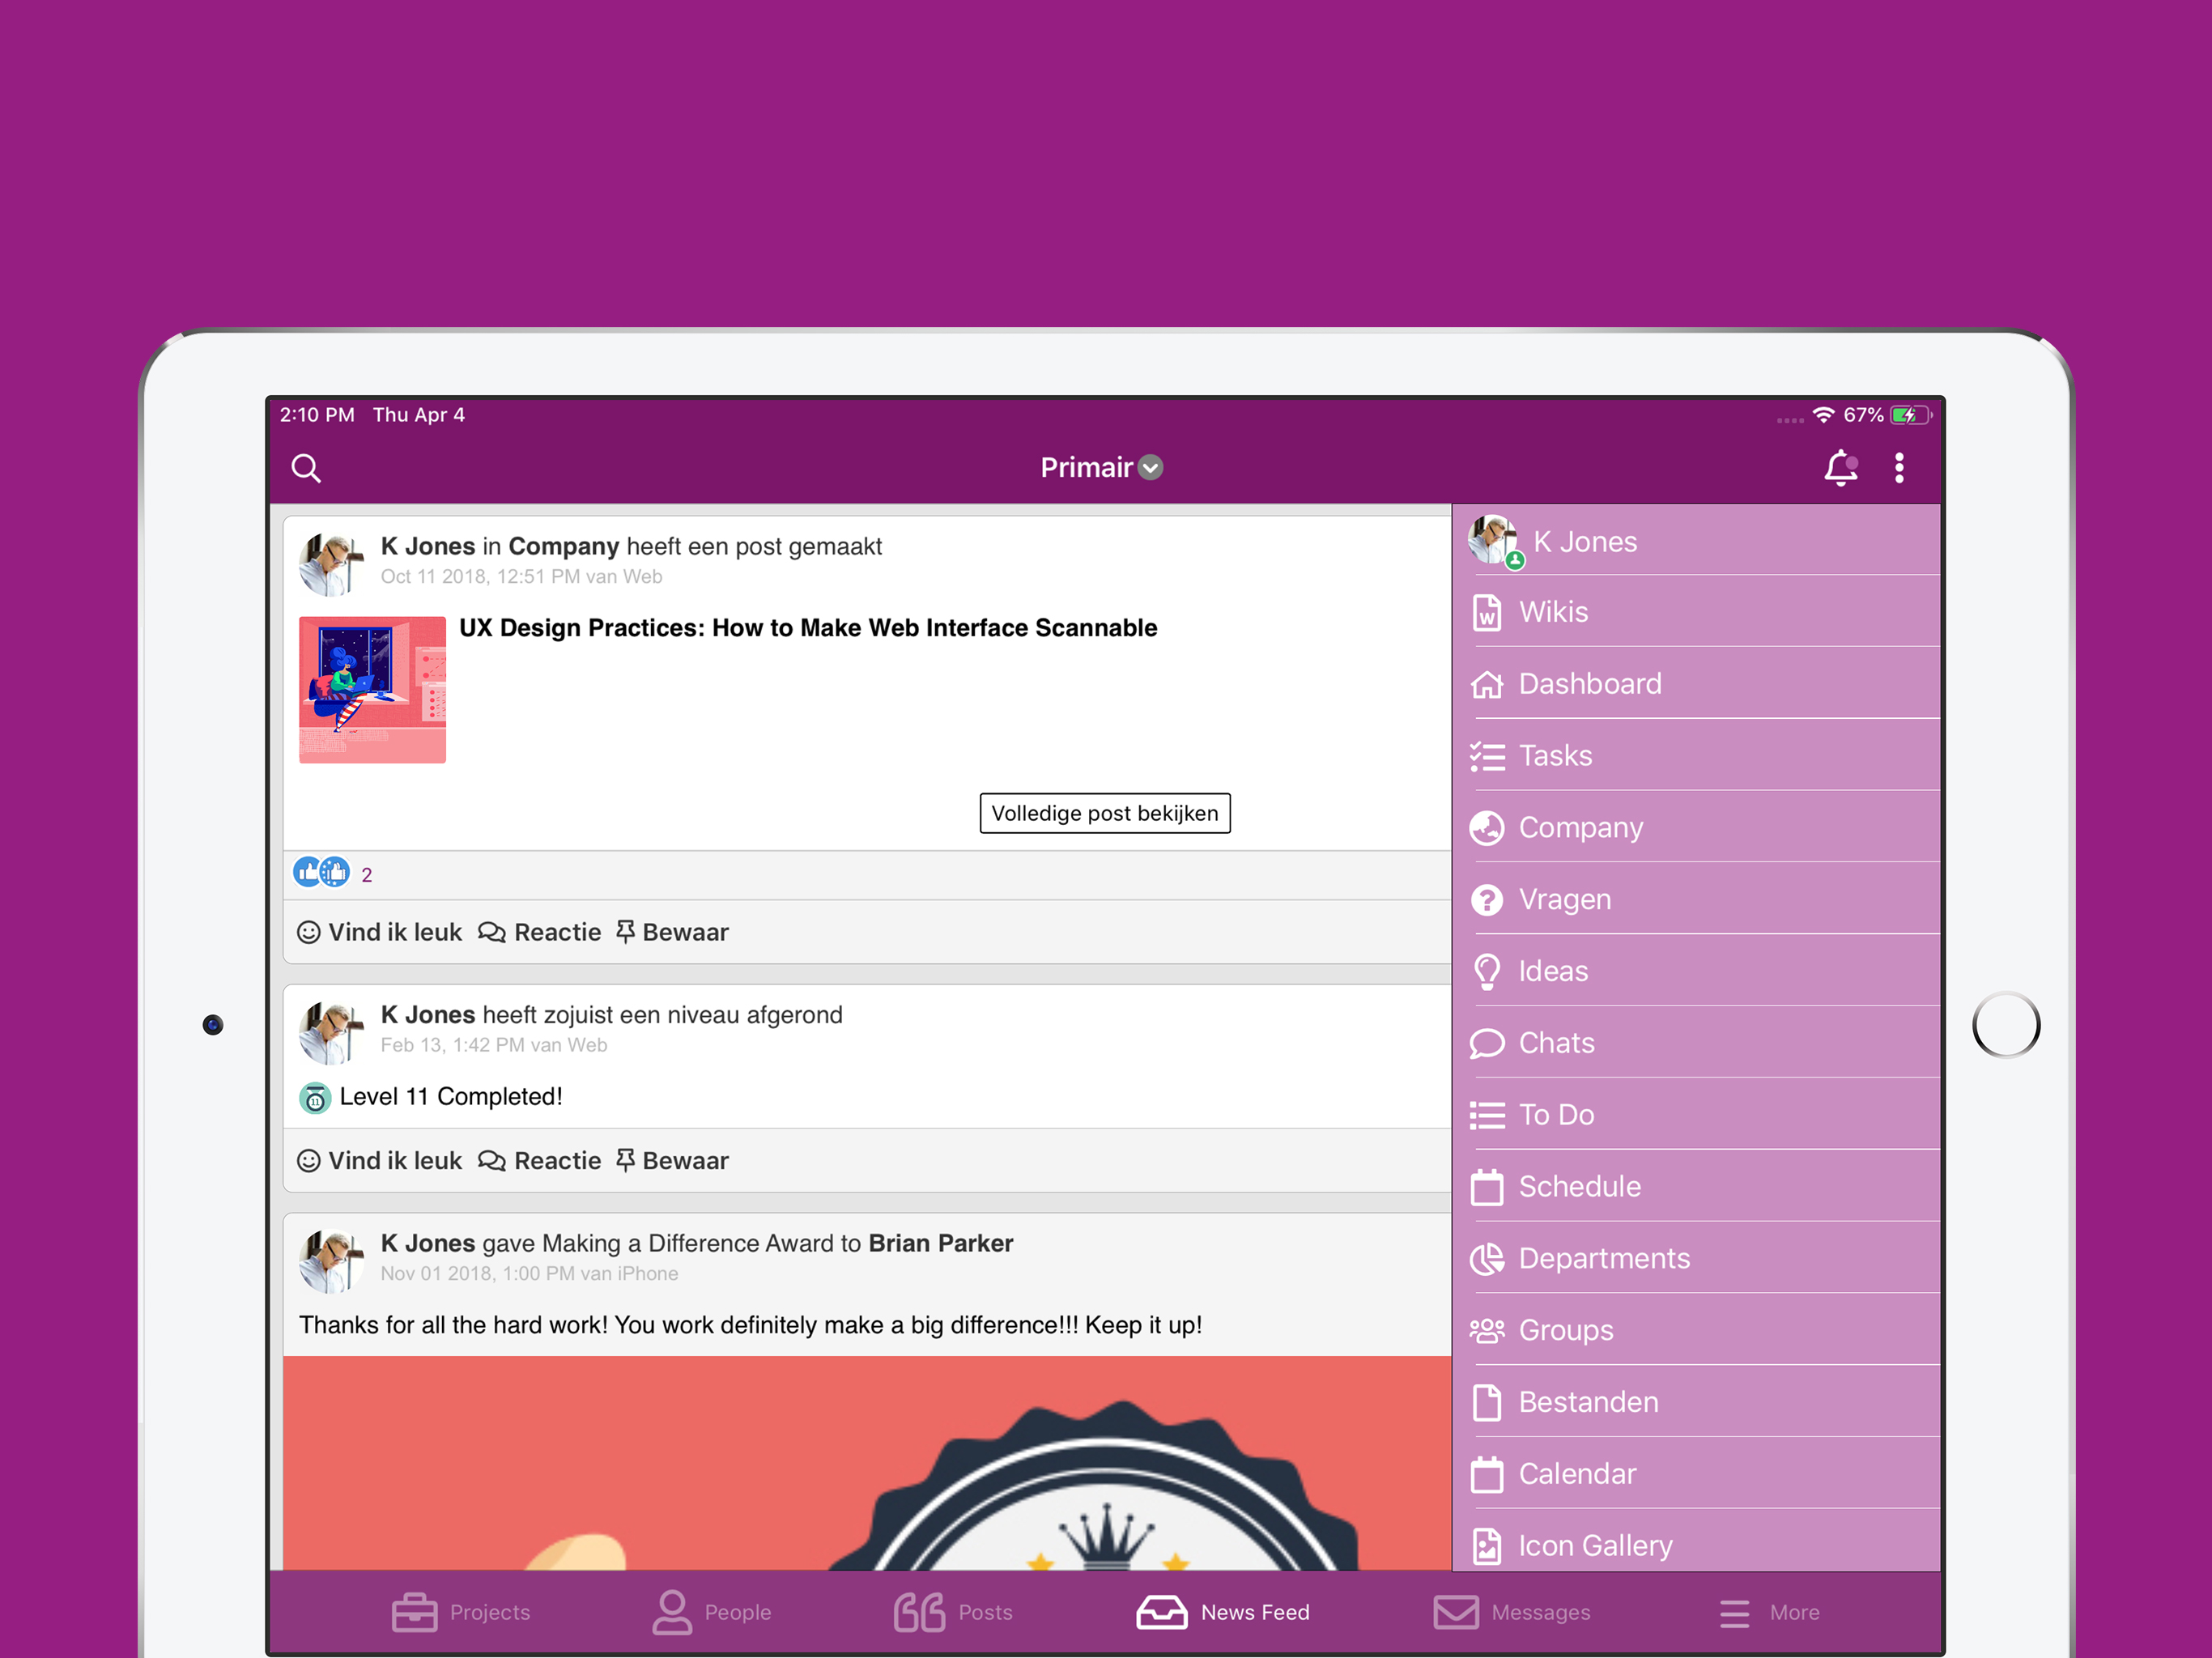Open Departments in sidebar
Viewport: 2212px width, 1658px height.
click(x=1603, y=1258)
